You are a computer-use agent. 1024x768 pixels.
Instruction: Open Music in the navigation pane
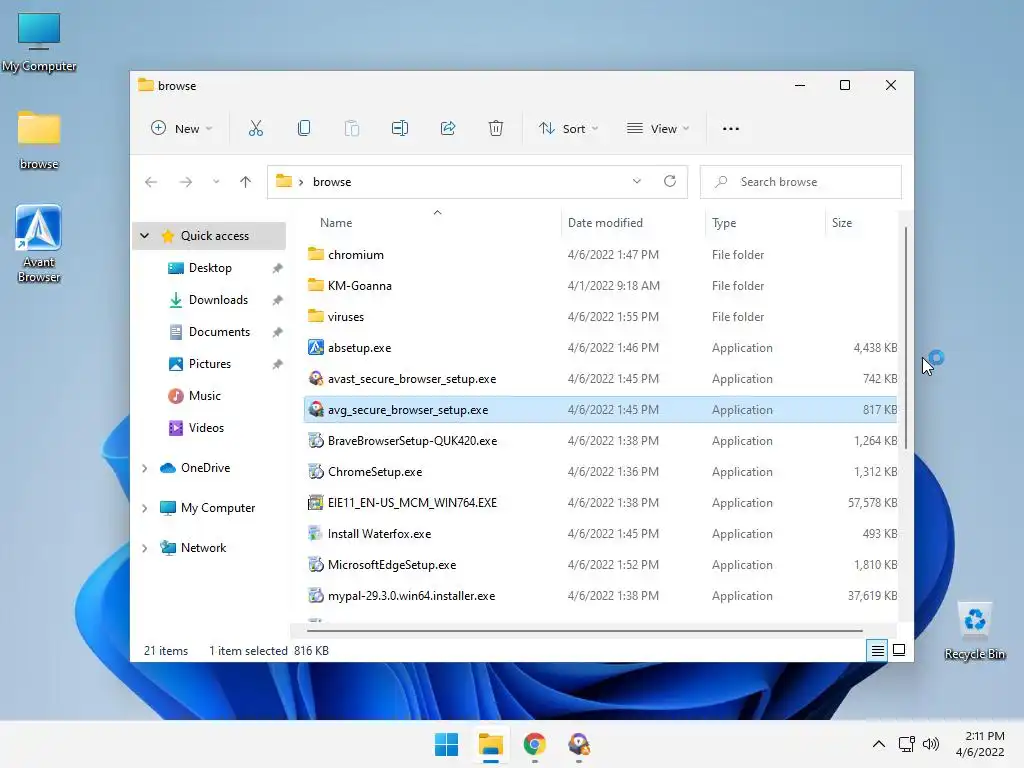(204, 396)
